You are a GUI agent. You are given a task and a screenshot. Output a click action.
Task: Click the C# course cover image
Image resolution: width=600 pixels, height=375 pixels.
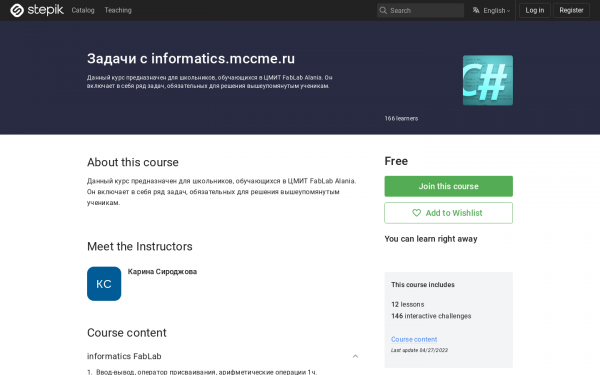click(x=488, y=80)
